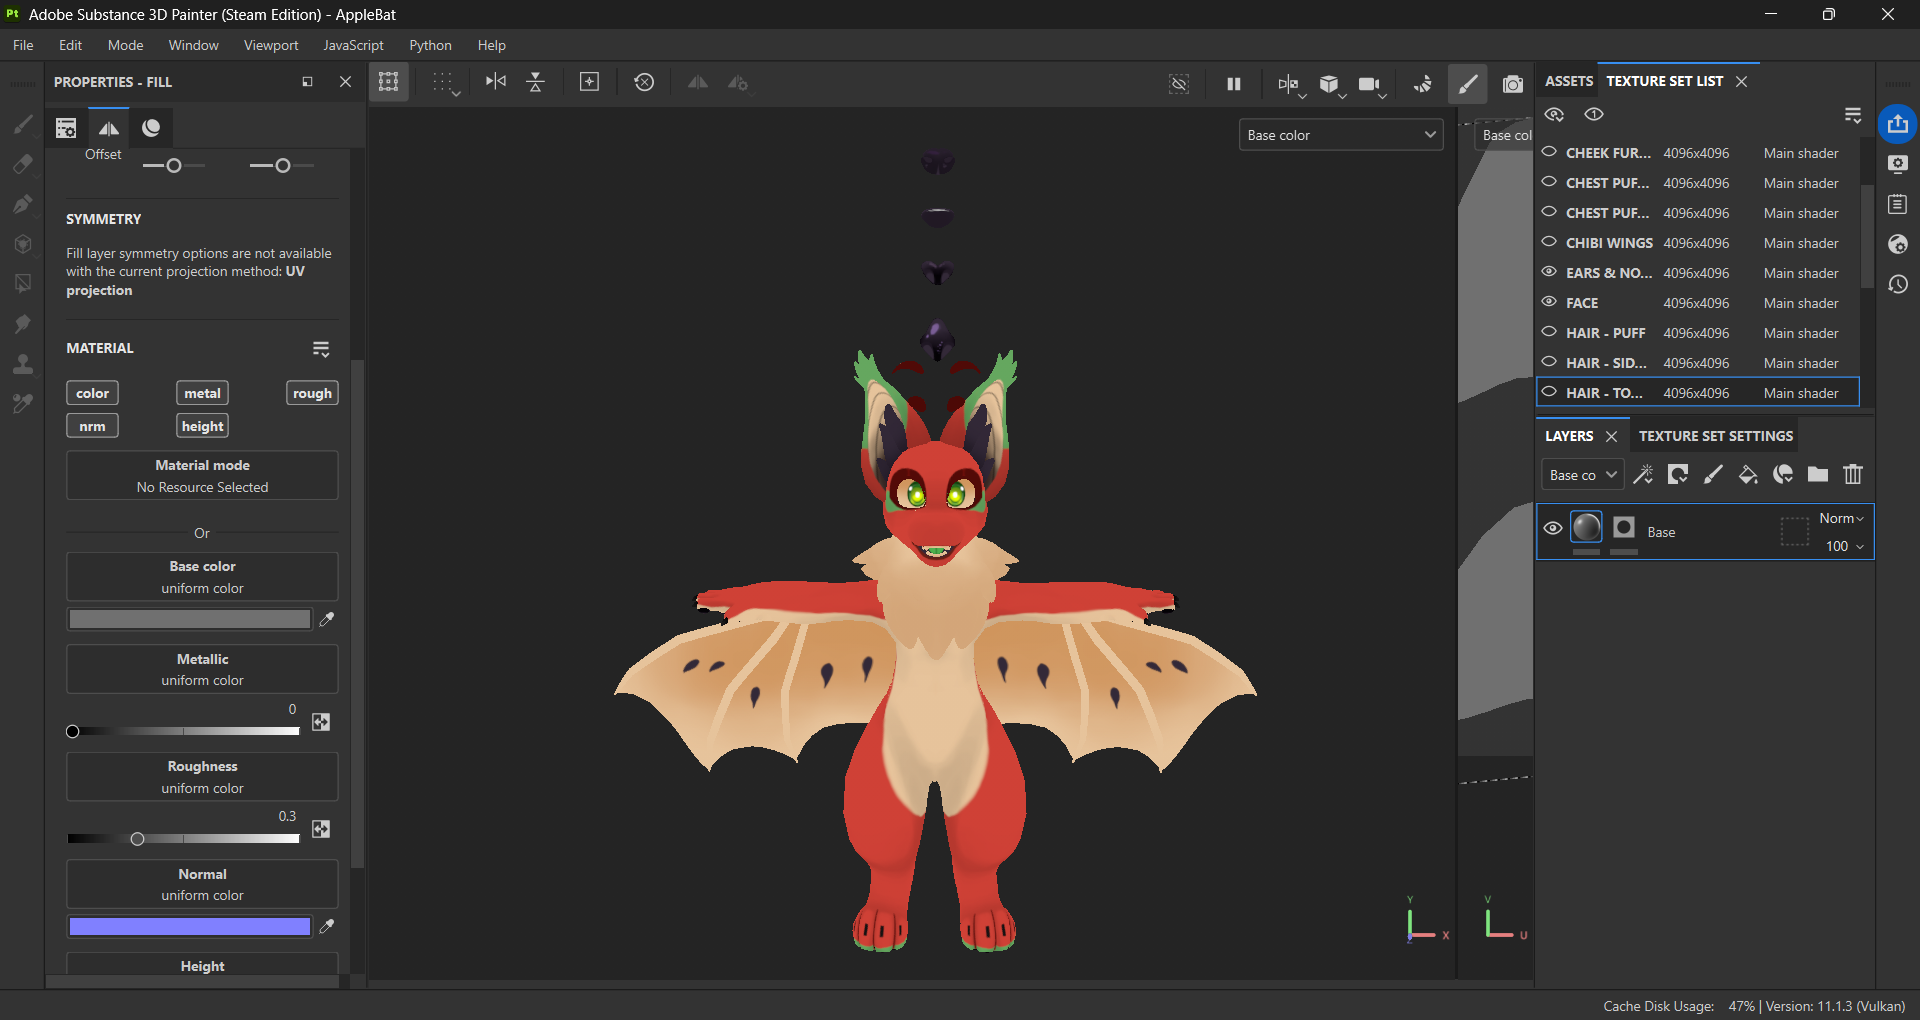Click the Normal uniform color button

[x=202, y=884]
